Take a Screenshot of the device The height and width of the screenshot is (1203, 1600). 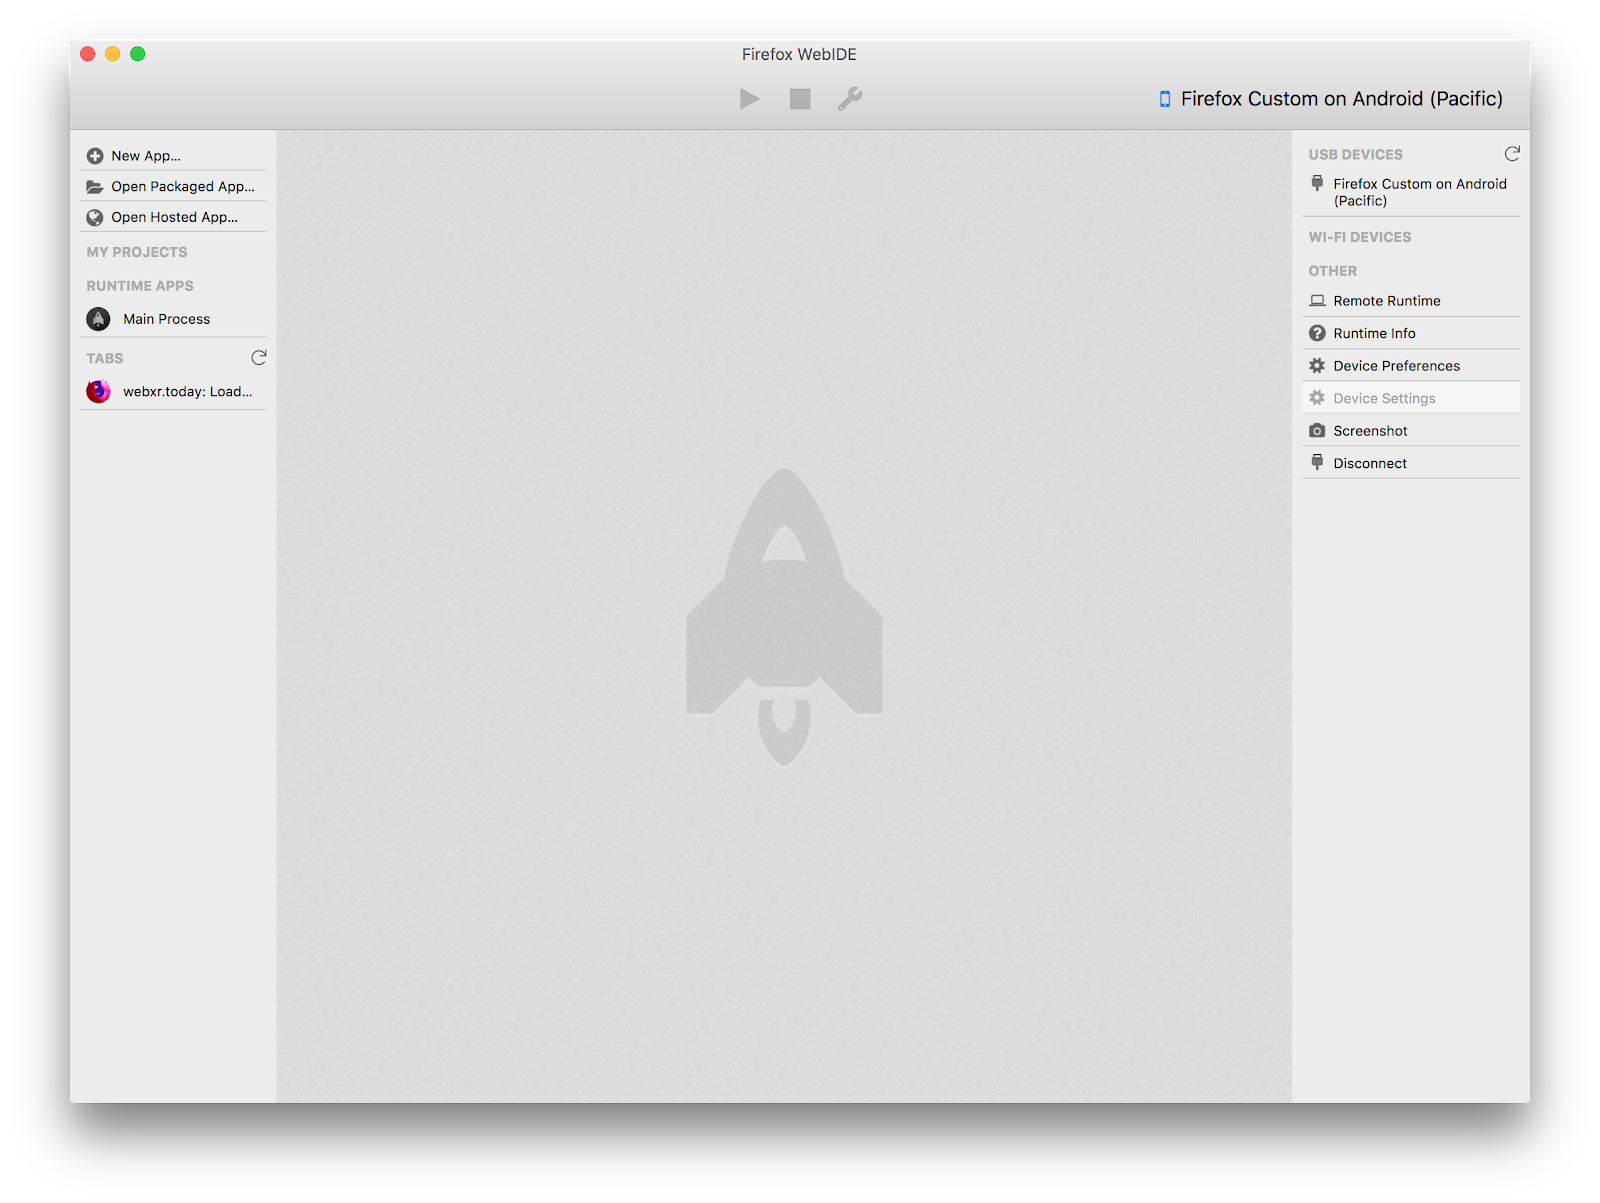pos(1411,431)
